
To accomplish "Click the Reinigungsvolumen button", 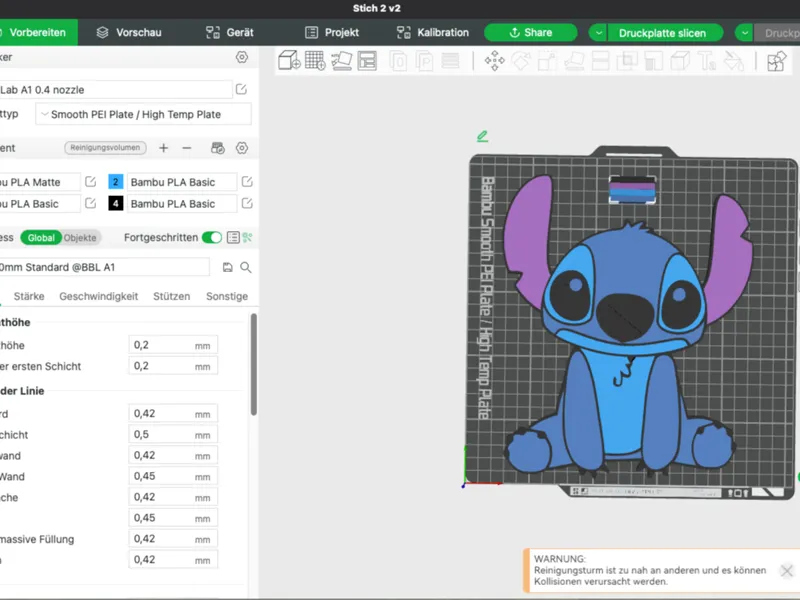I will [105, 147].
